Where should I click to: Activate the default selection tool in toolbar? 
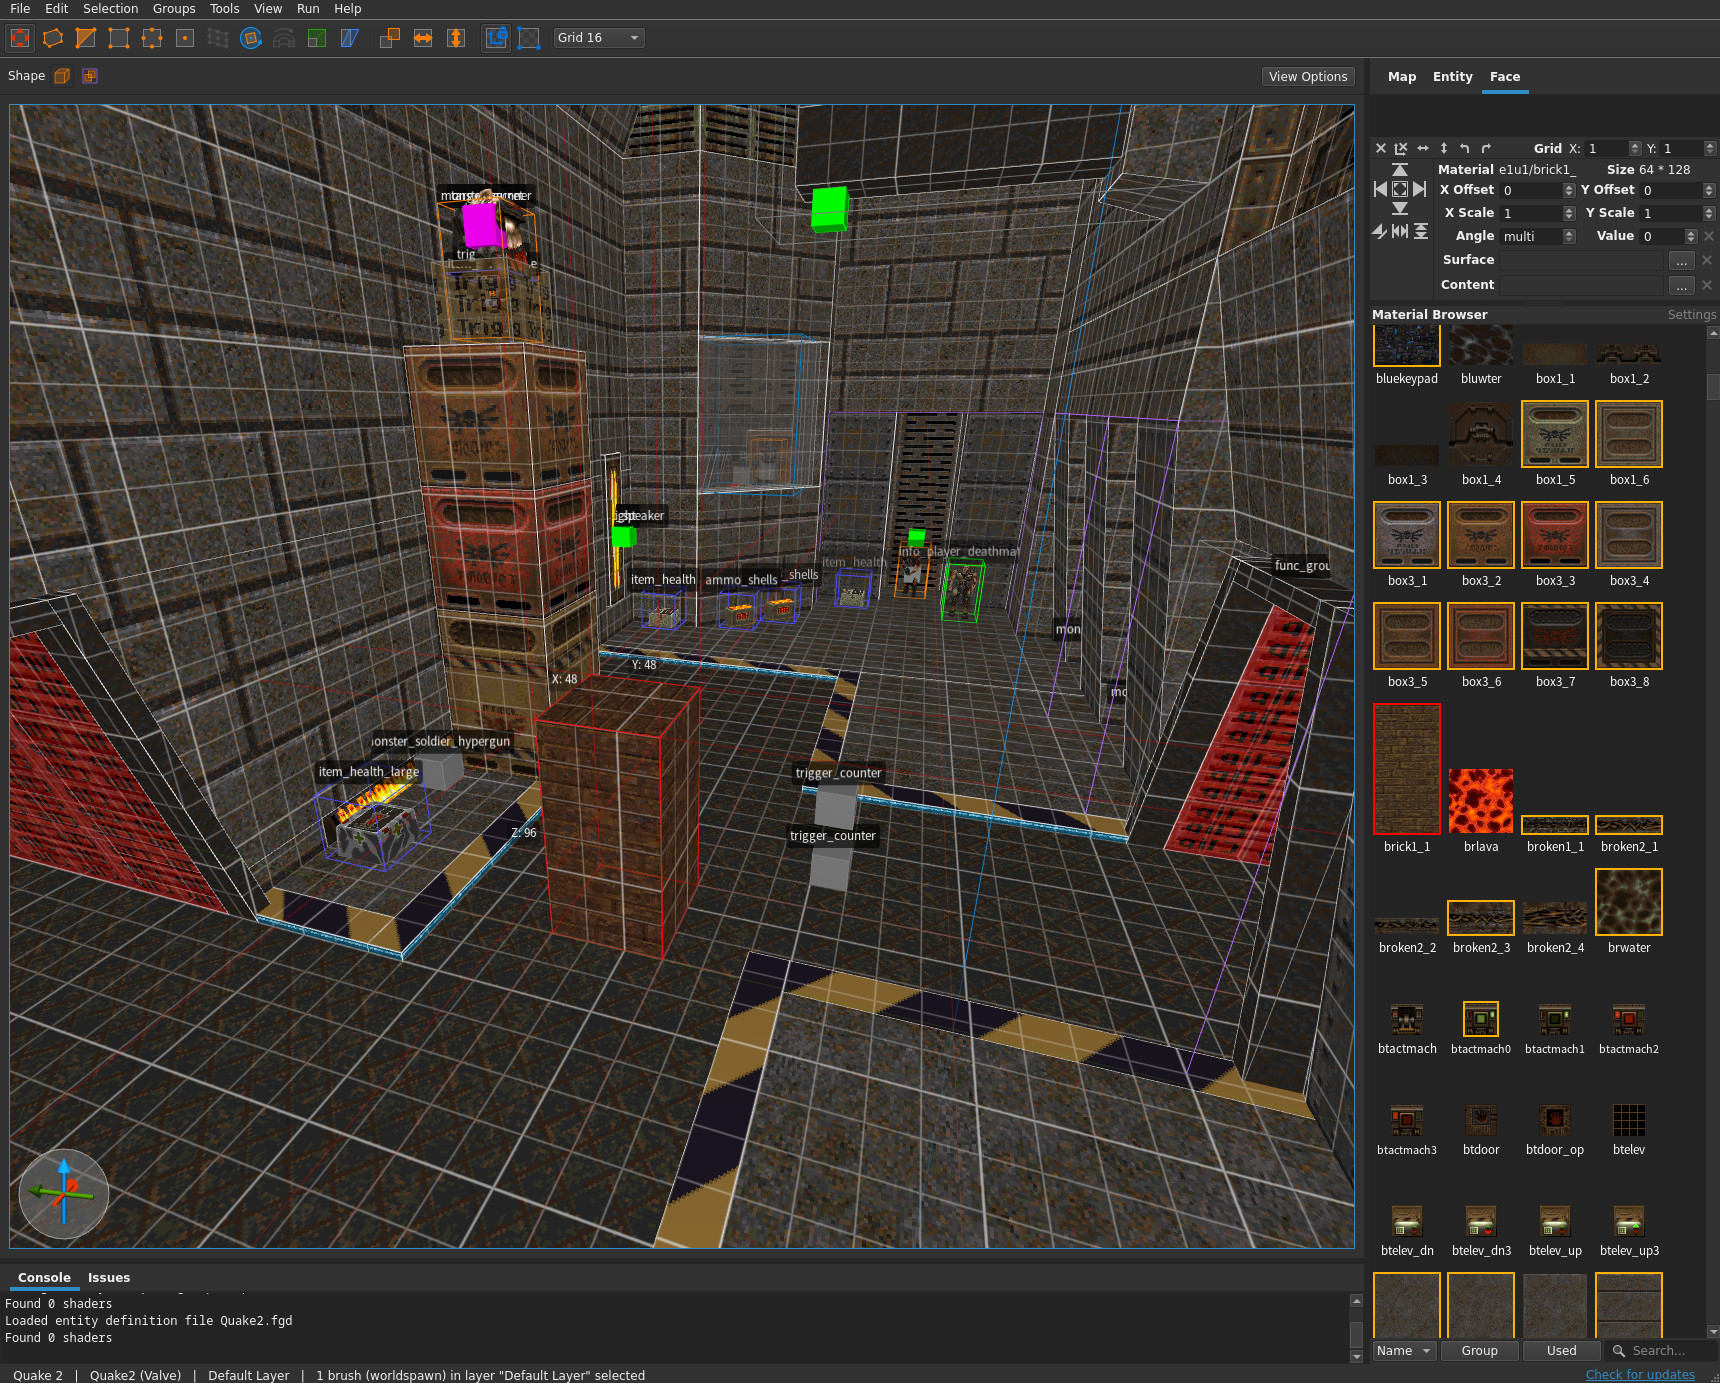[20, 38]
